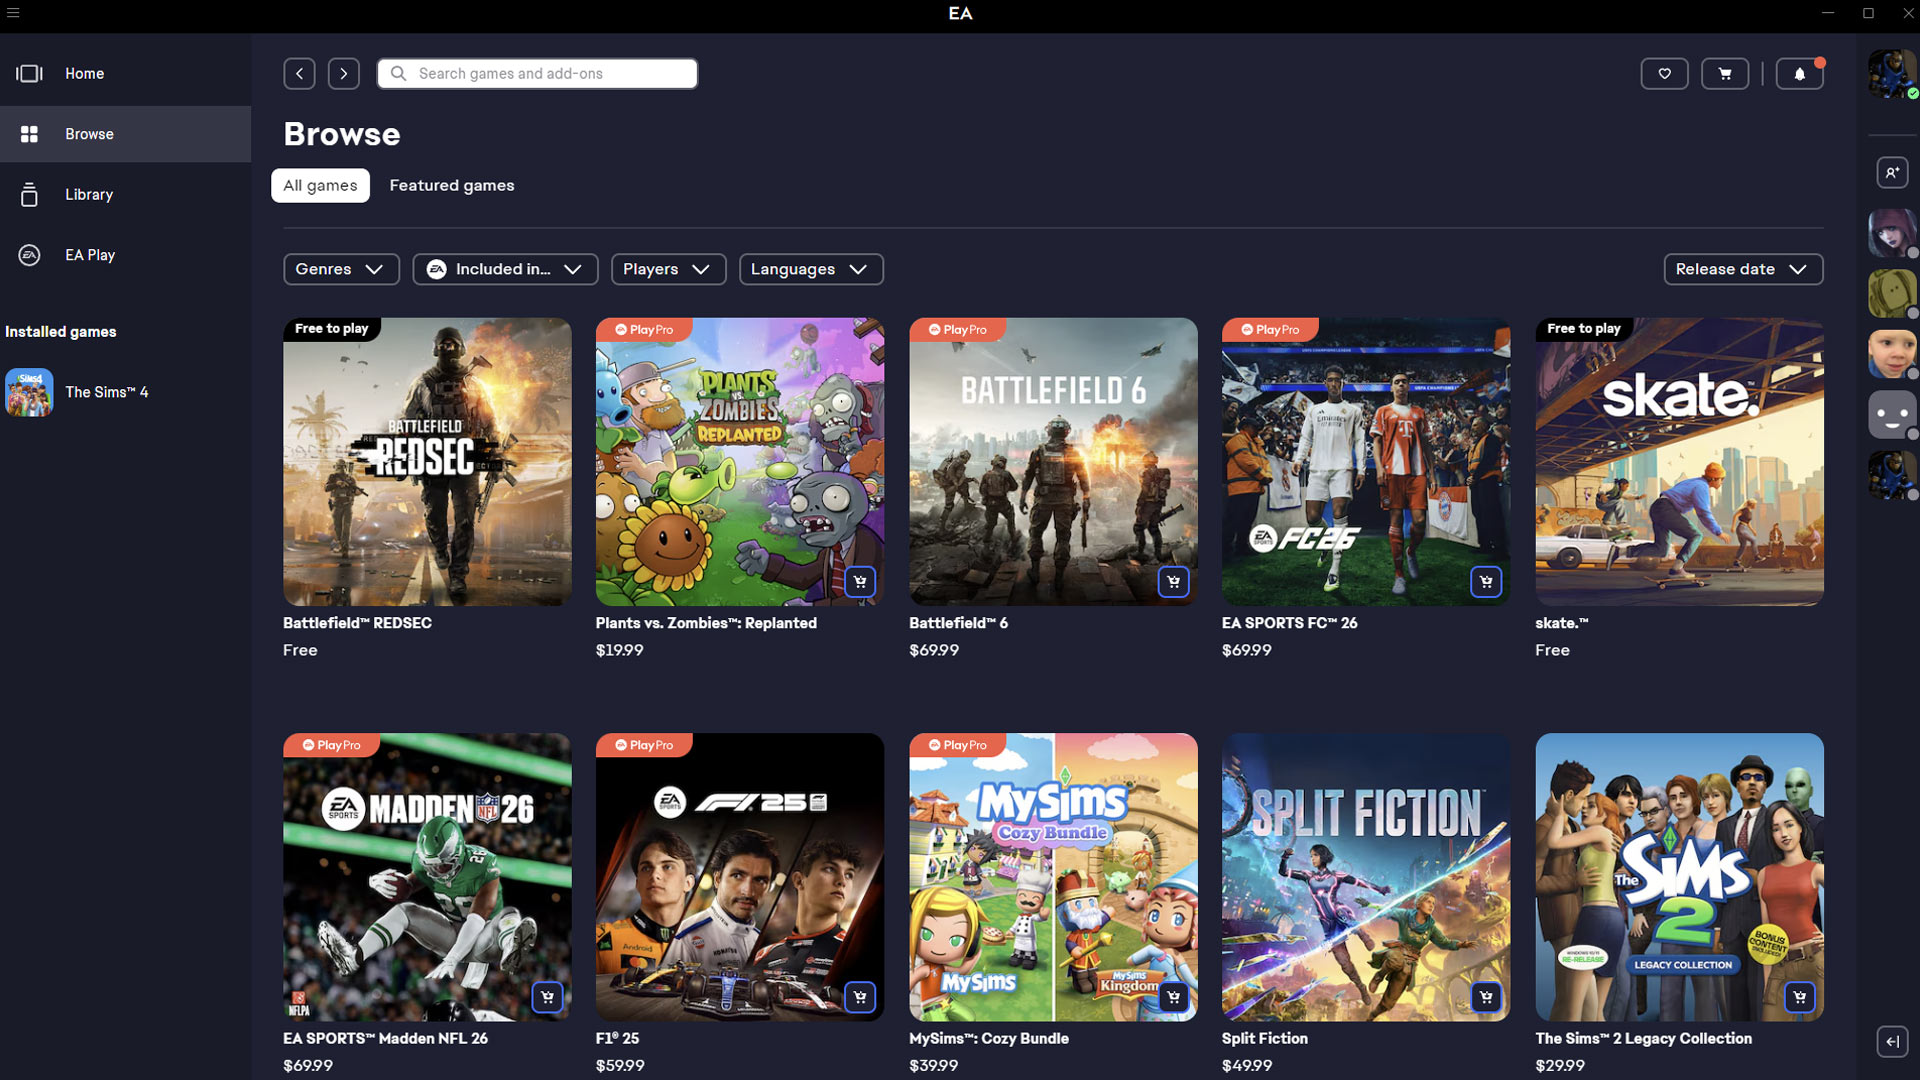Go back using the left navigation arrow

(299, 73)
